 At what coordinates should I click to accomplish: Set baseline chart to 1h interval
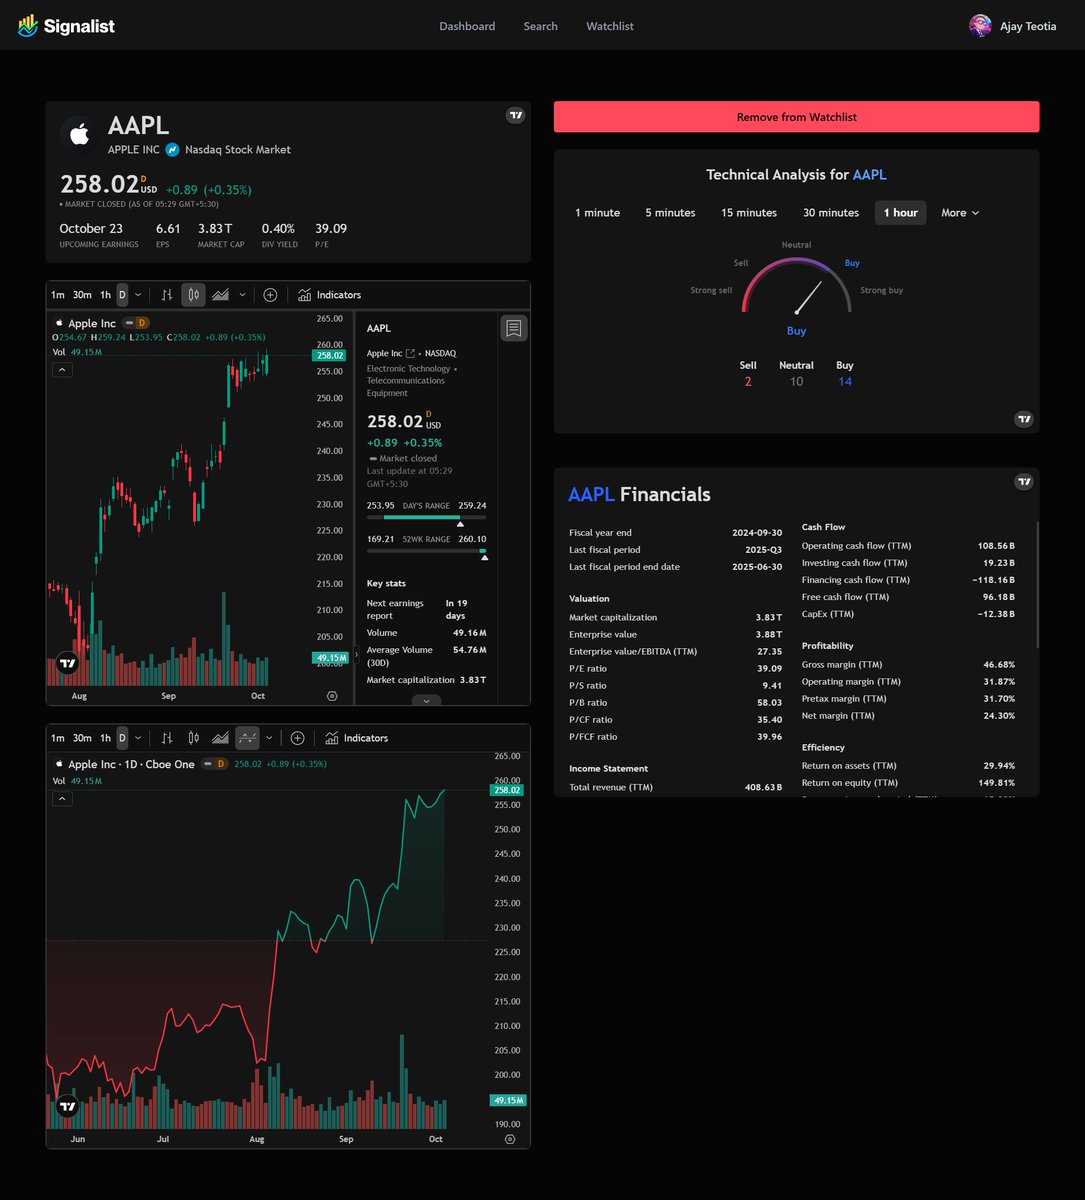point(105,738)
